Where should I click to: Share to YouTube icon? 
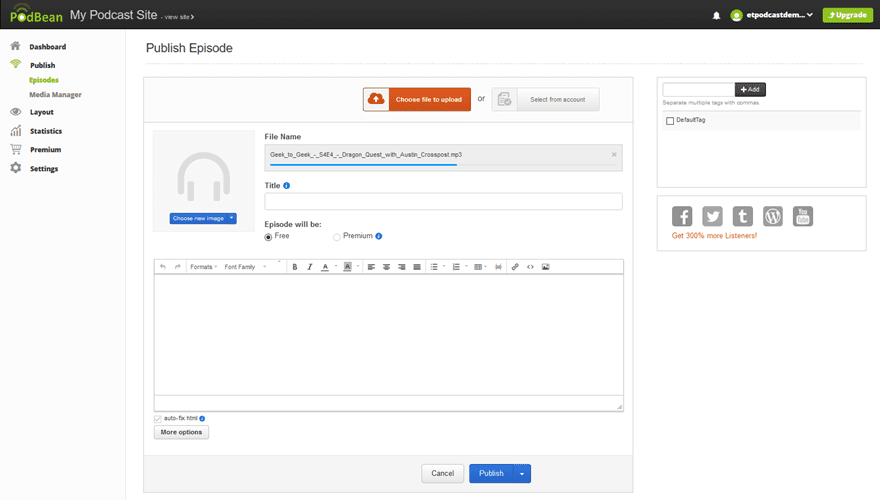pos(803,216)
